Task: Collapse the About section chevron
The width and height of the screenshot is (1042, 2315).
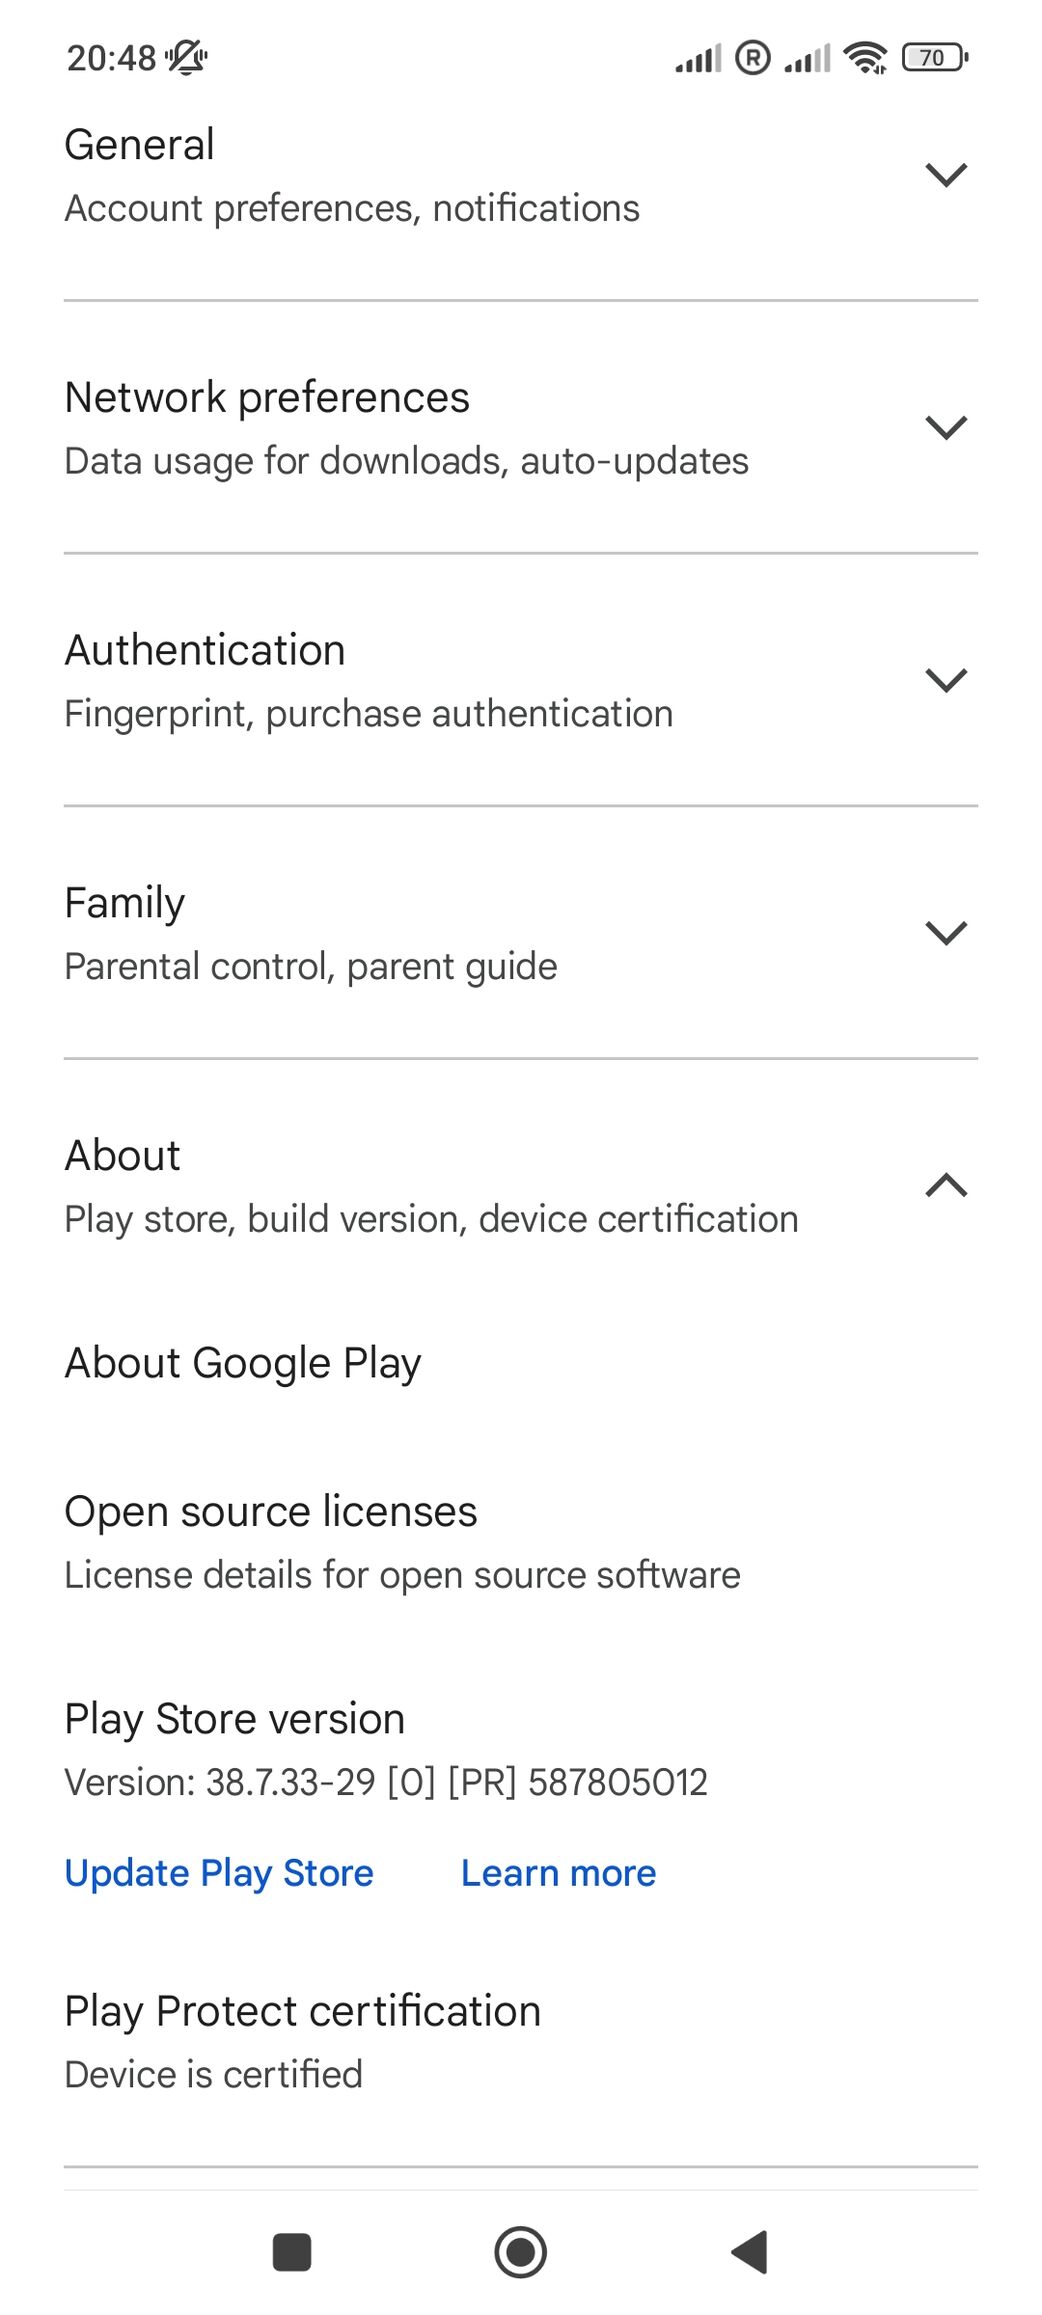Action: (946, 1186)
